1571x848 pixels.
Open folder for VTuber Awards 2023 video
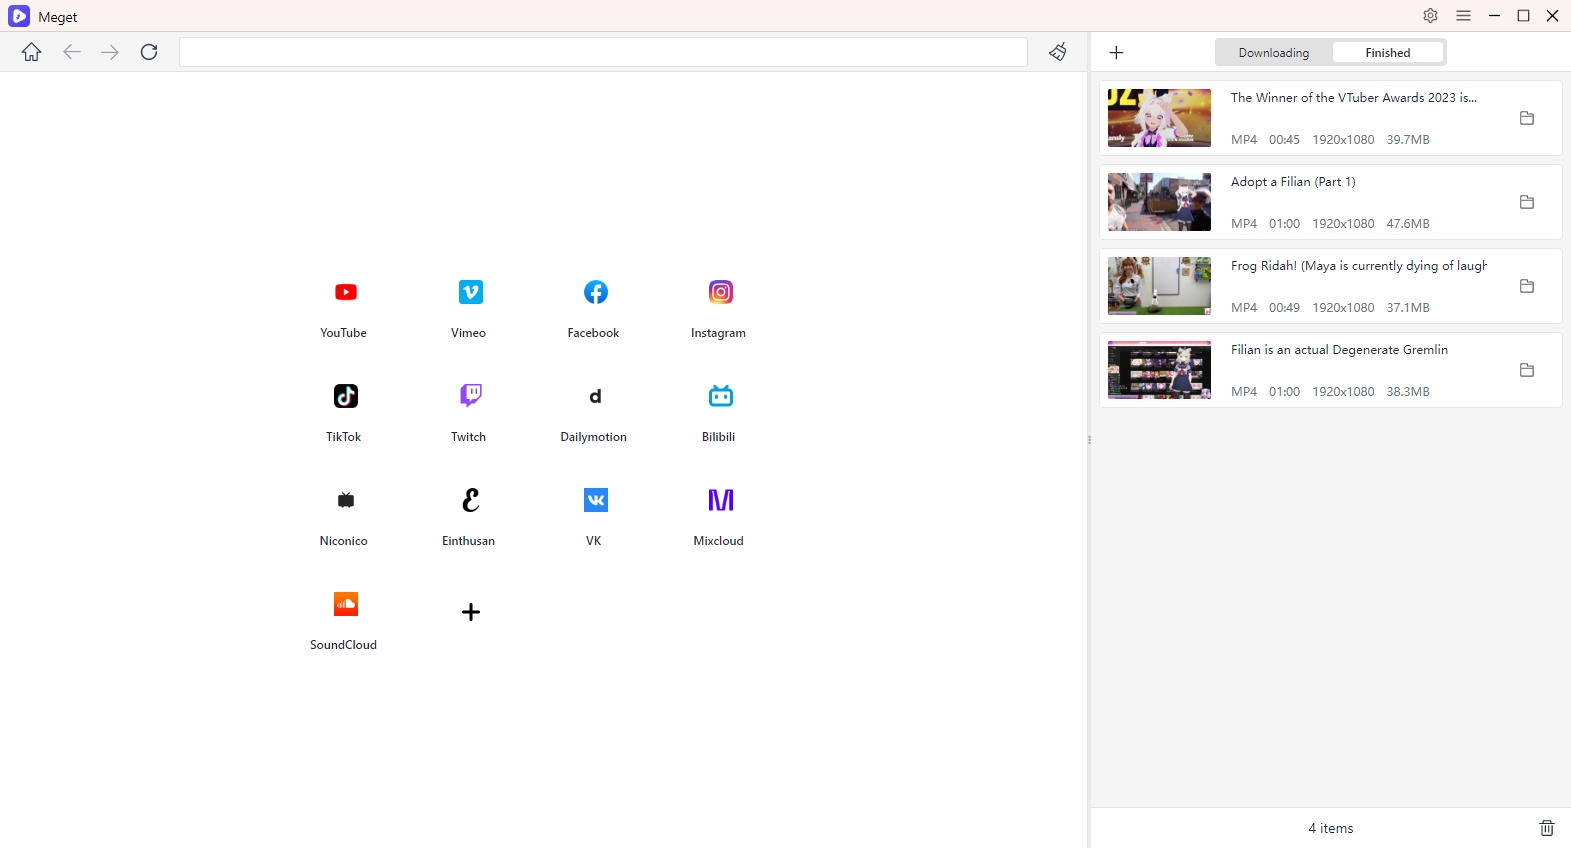point(1527,118)
